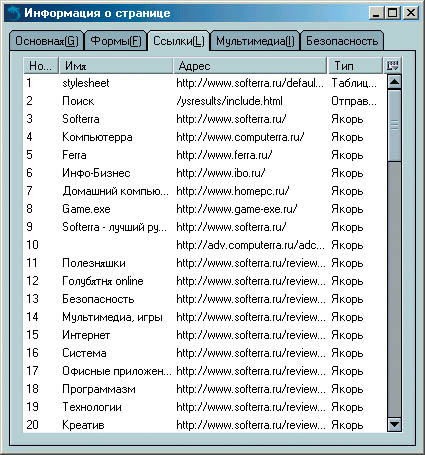Select the Программазм row
Screen dimensions: 425x455
(x=205, y=389)
